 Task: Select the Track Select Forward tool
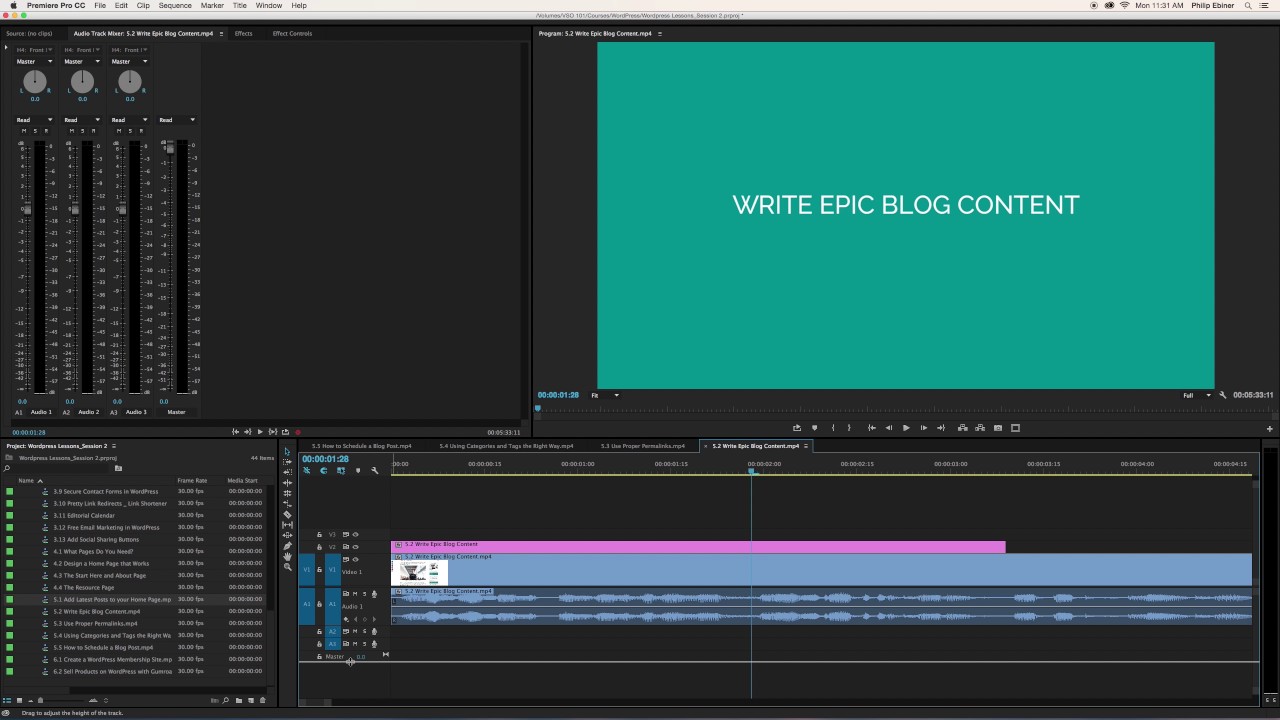(x=287, y=462)
